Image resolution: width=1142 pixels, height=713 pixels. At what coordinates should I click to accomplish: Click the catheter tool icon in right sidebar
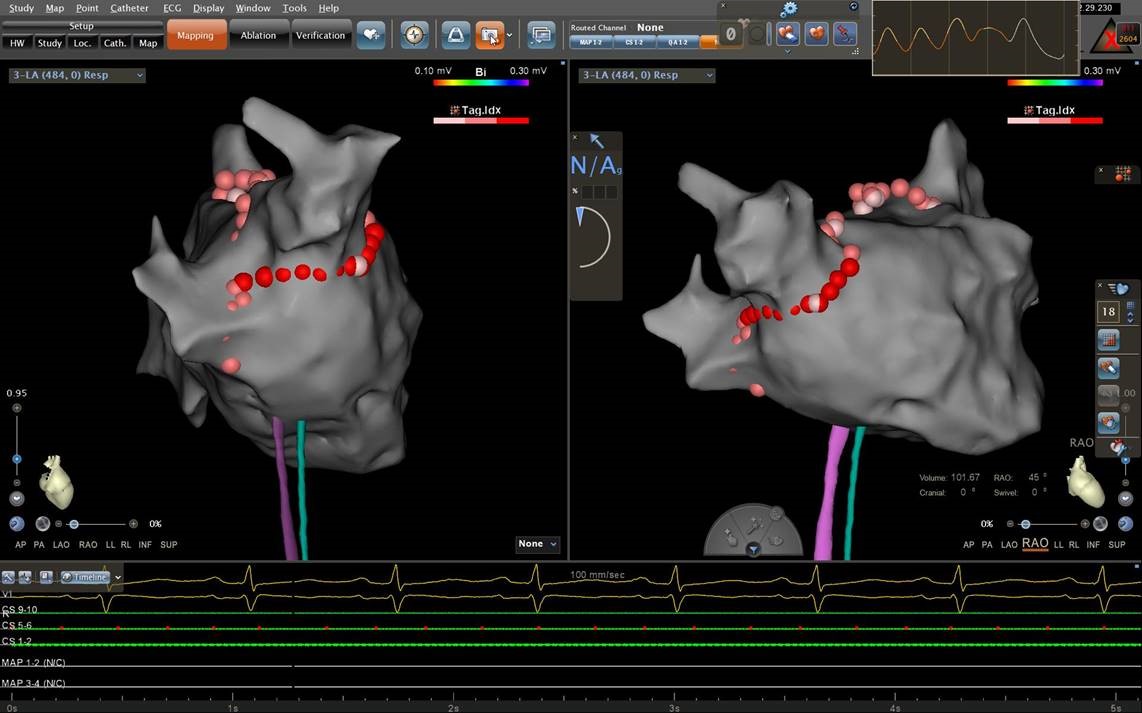point(1108,368)
